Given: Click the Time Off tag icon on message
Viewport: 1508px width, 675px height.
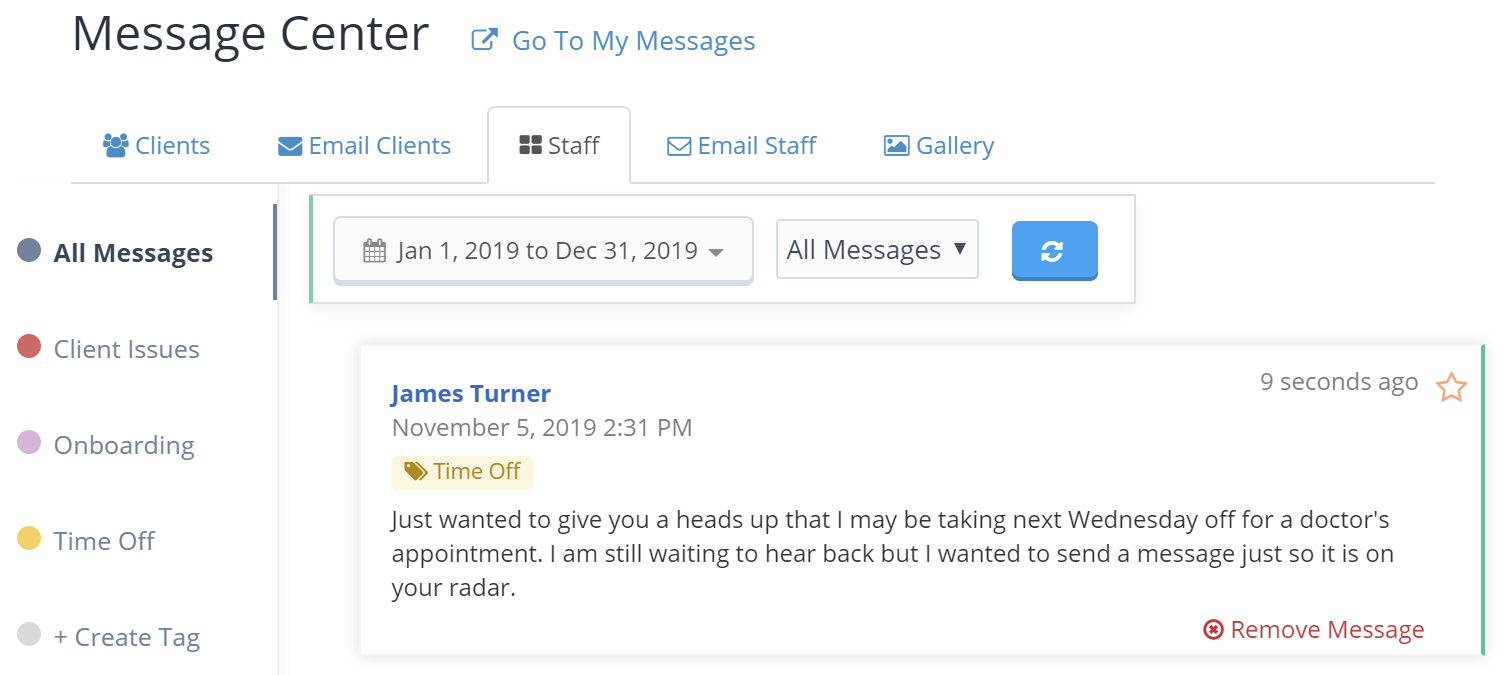Looking at the screenshot, I should point(413,472).
